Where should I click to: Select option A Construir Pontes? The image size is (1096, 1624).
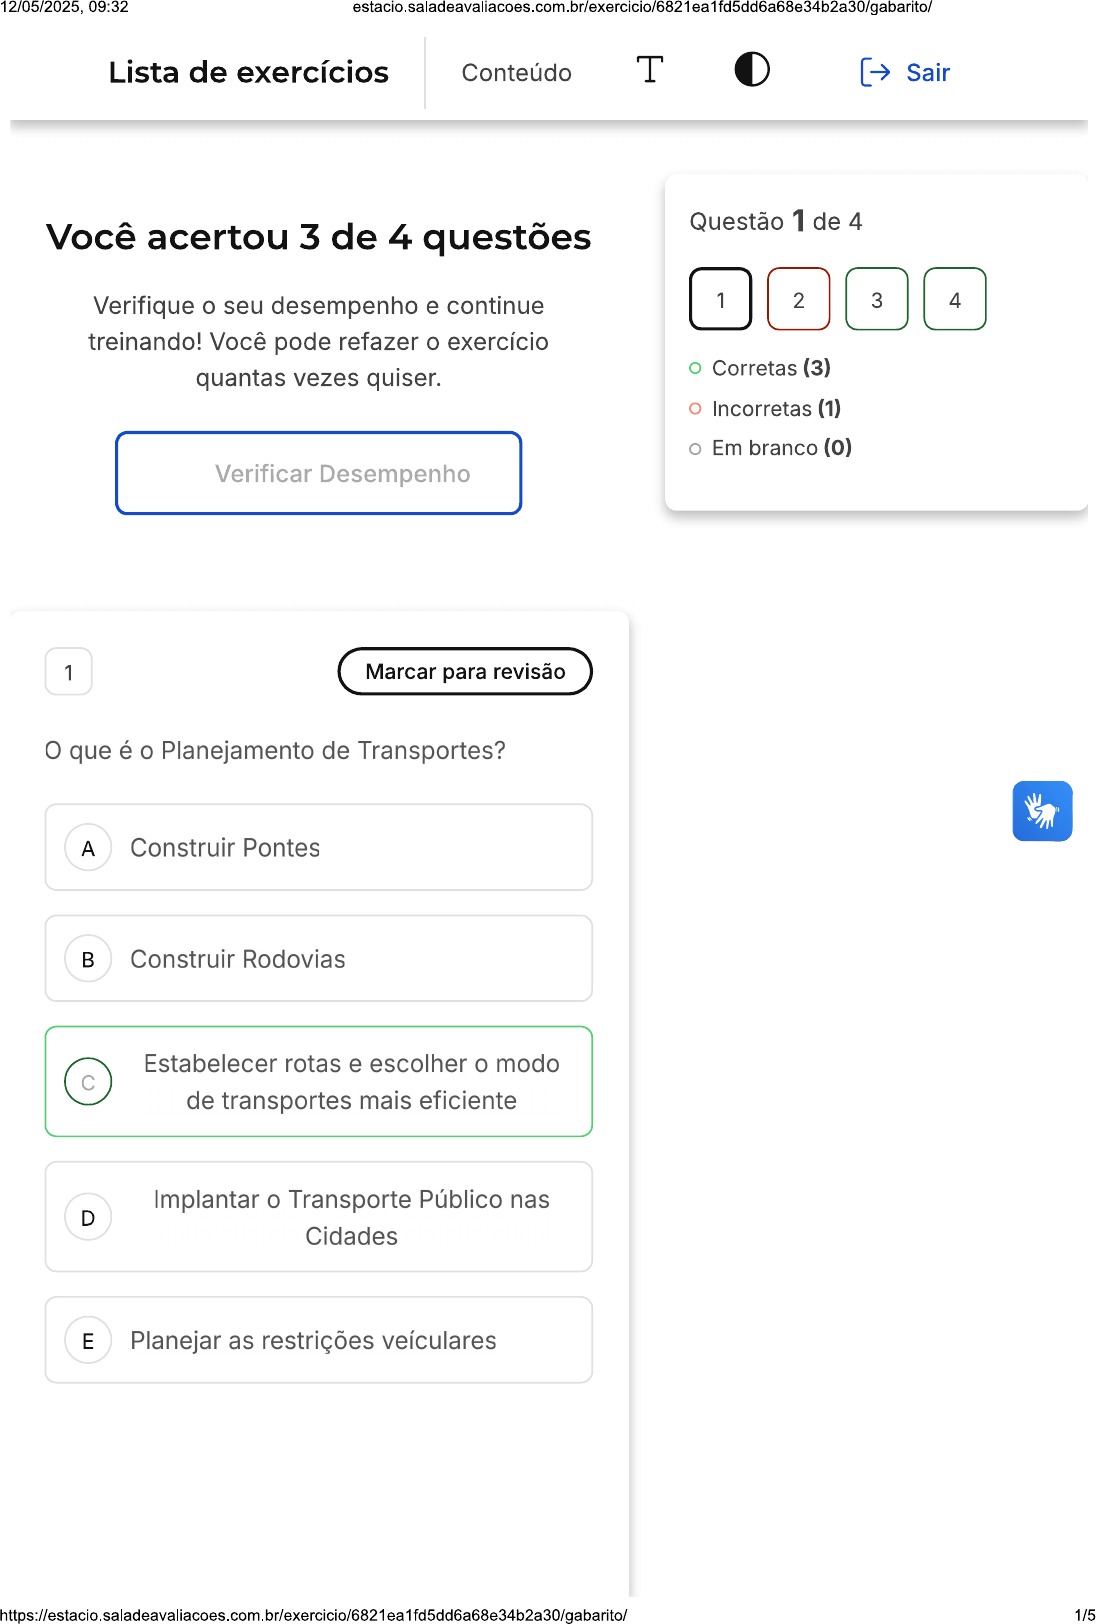pyautogui.click(x=318, y=848)
